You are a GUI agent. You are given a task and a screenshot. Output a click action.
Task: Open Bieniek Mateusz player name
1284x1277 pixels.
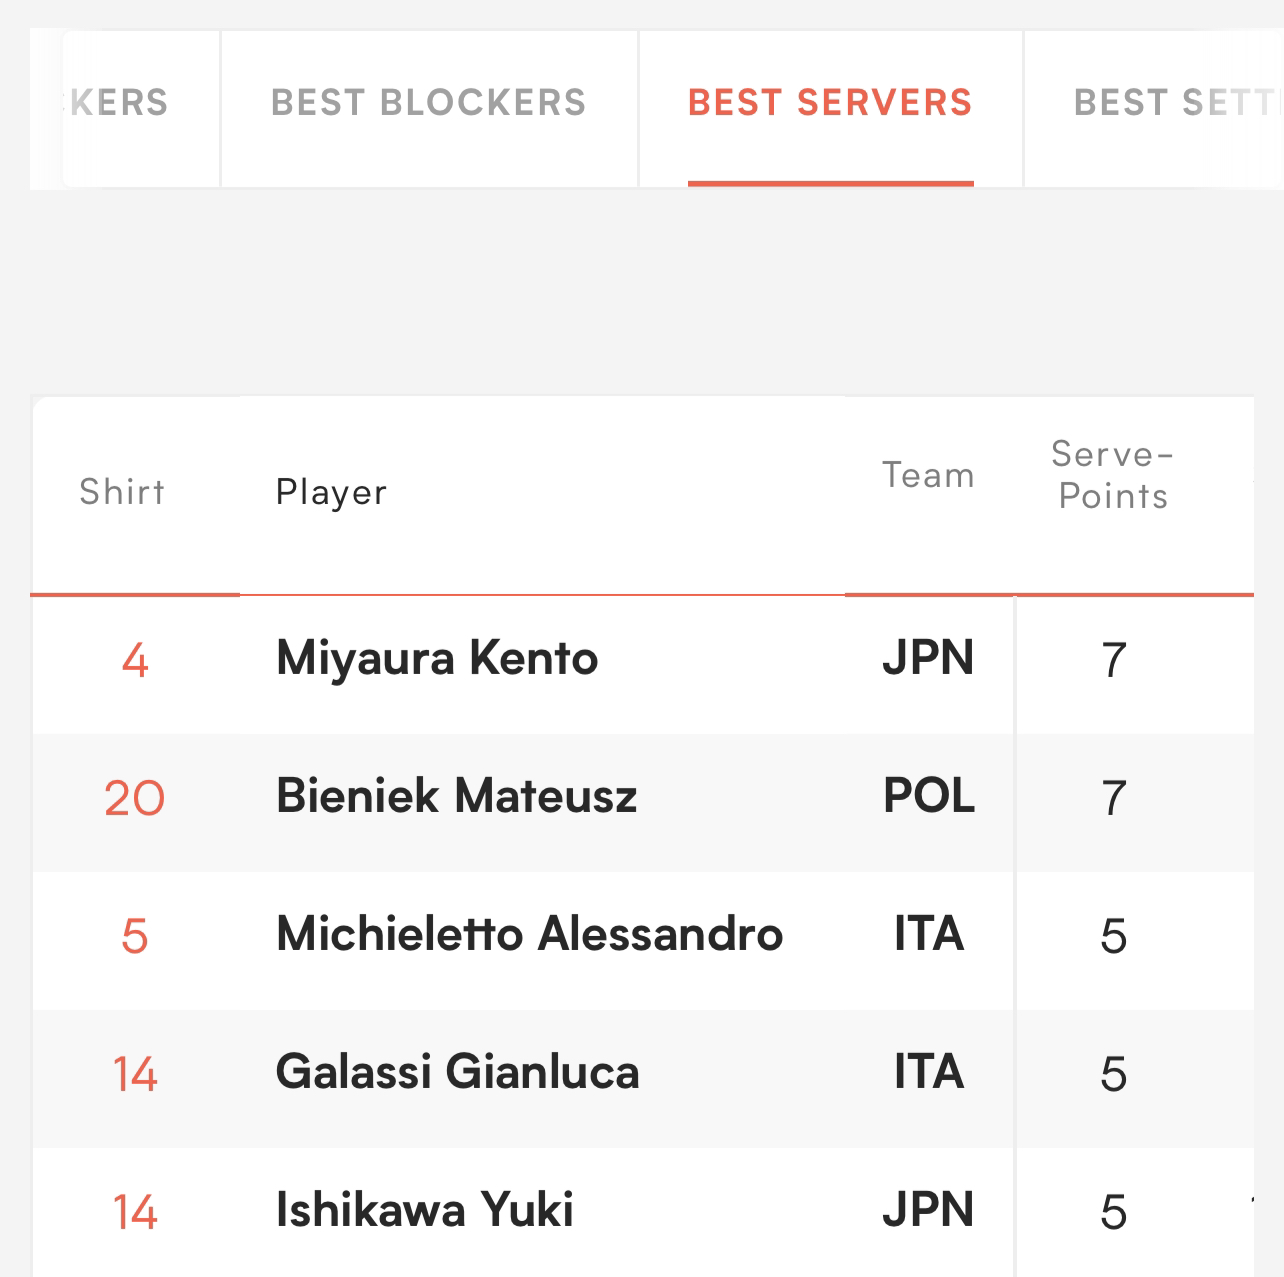click(x=456, y=796)
